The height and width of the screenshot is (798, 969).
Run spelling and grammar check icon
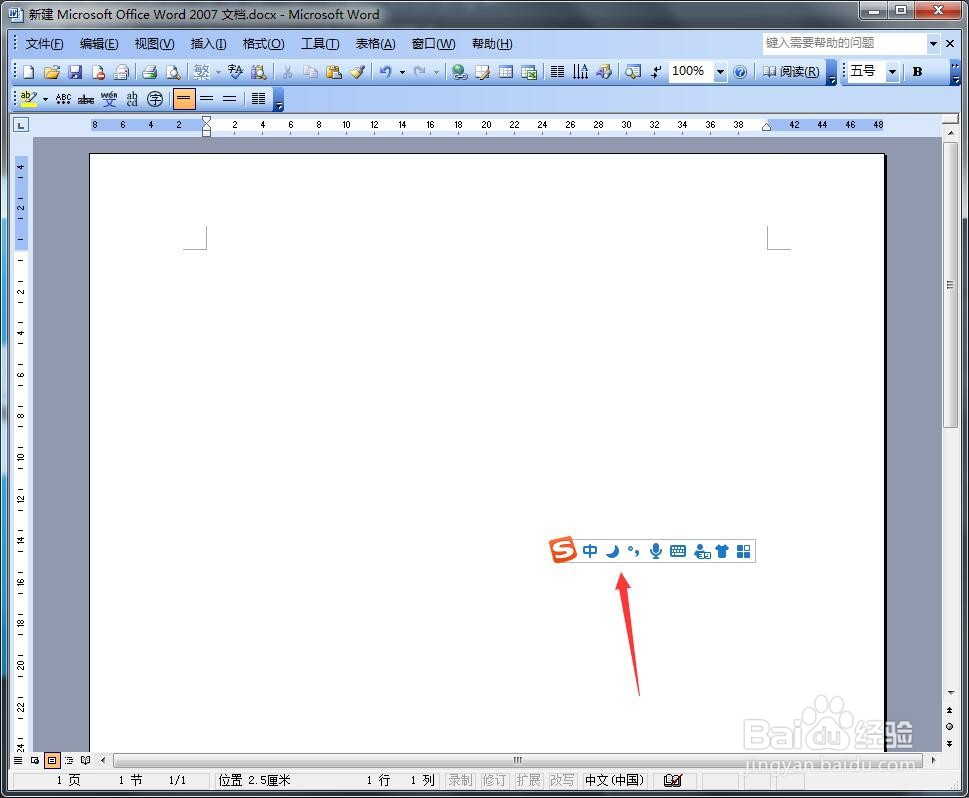click(235, 72)
